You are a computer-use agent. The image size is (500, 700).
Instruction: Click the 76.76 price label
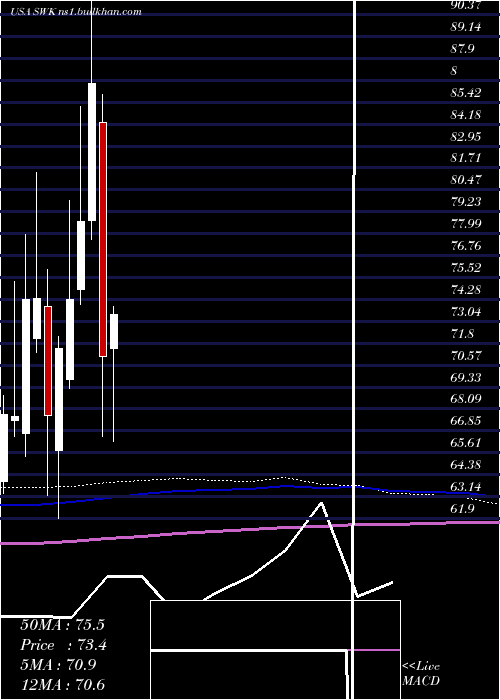[x=466, y=246]
